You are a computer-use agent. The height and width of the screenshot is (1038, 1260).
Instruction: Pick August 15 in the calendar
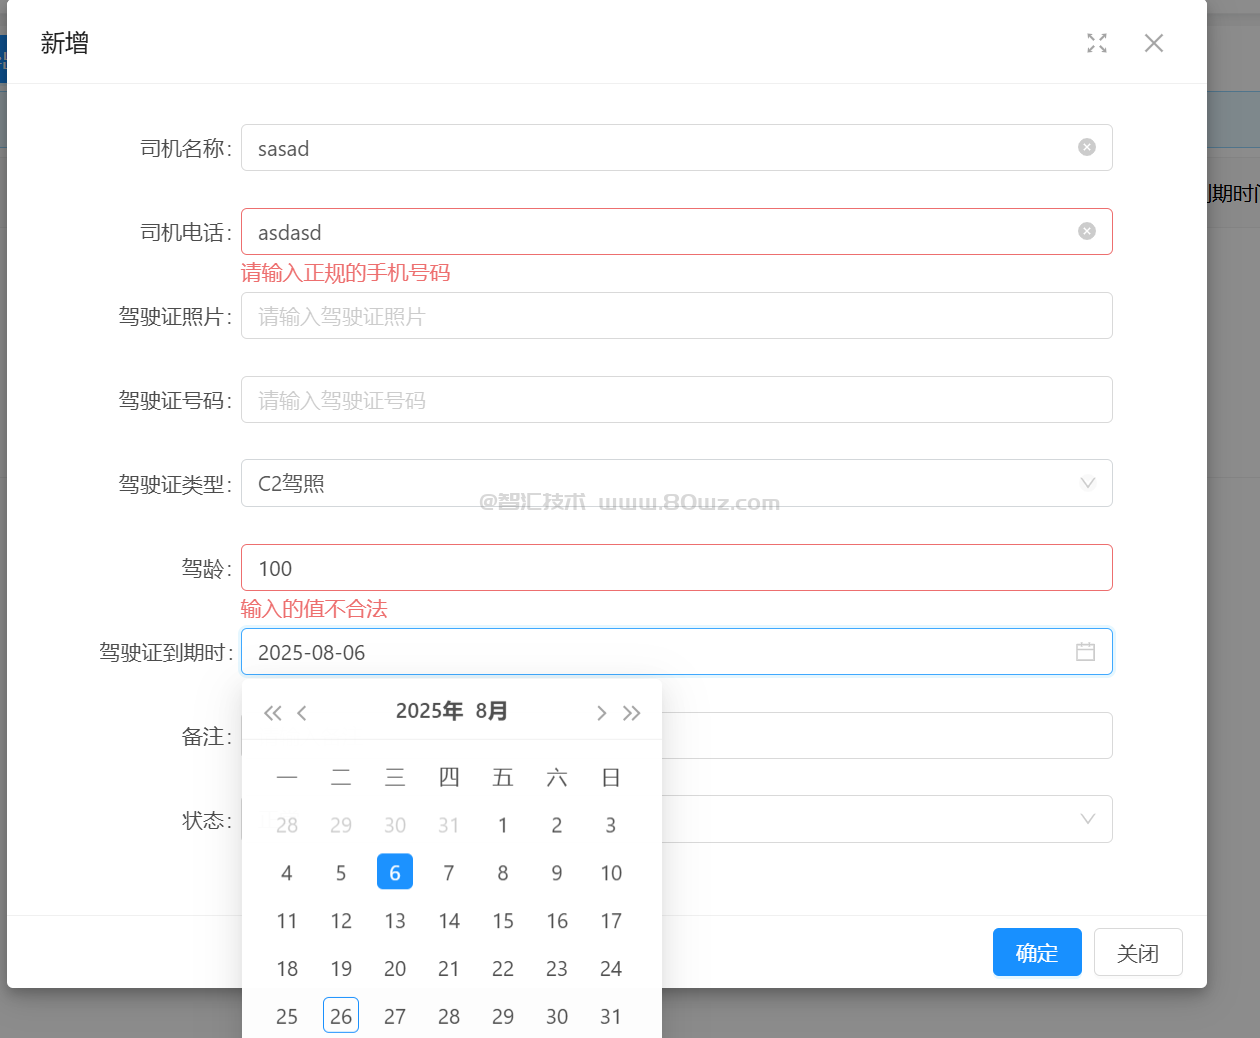pyautogui.click(x=503, y=921)
